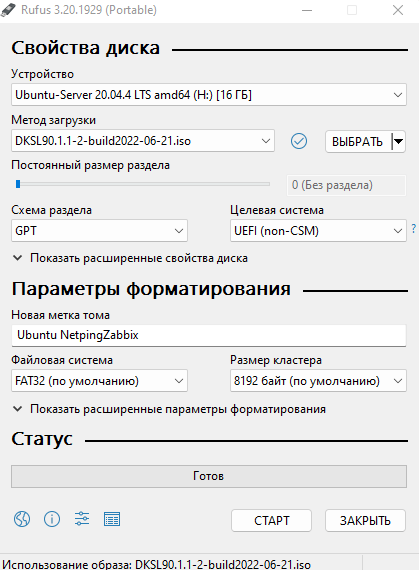Open the Схема раздела GPT dropdown
419x570 pixels.
[99, 230]
